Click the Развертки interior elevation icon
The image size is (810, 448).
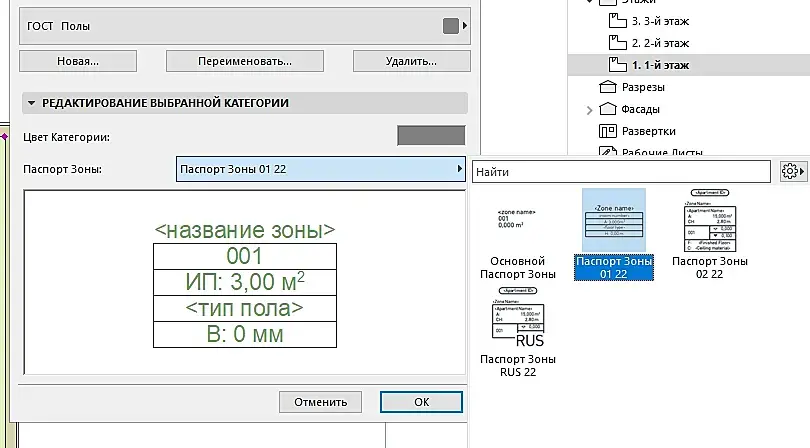(608, 131)
